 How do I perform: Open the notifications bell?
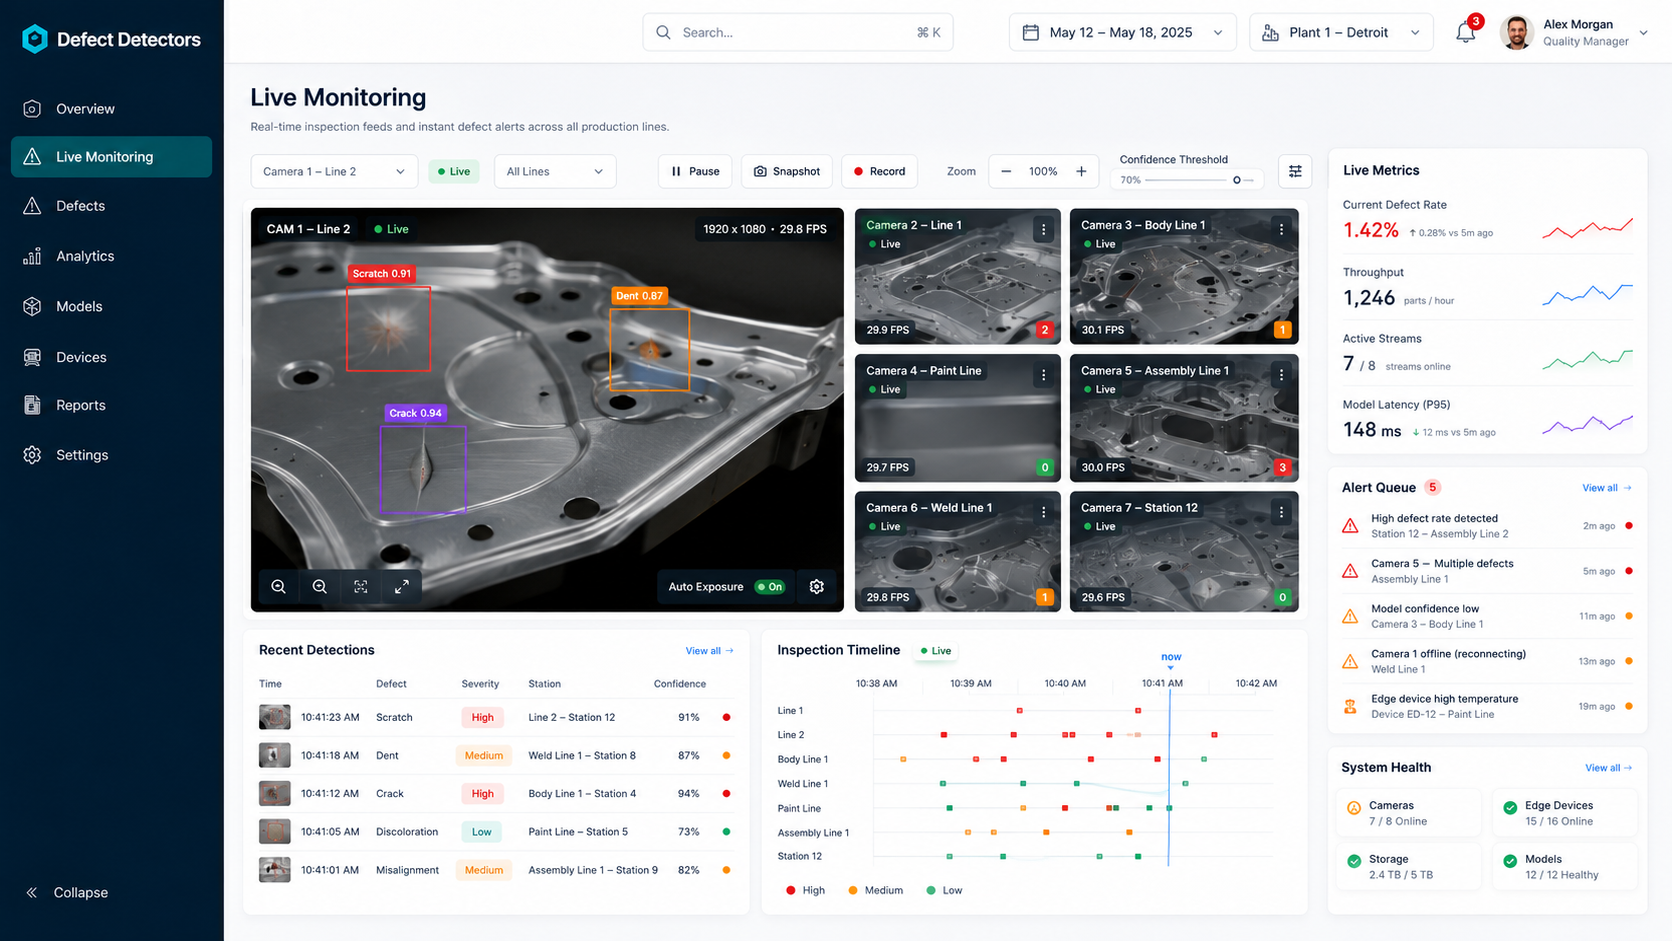click(x=1465, y=32)
